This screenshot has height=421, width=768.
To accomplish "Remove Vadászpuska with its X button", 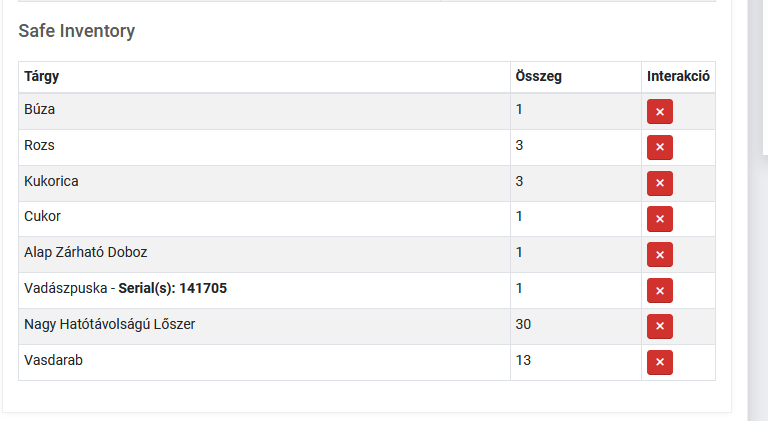I will tap(659, 291).
